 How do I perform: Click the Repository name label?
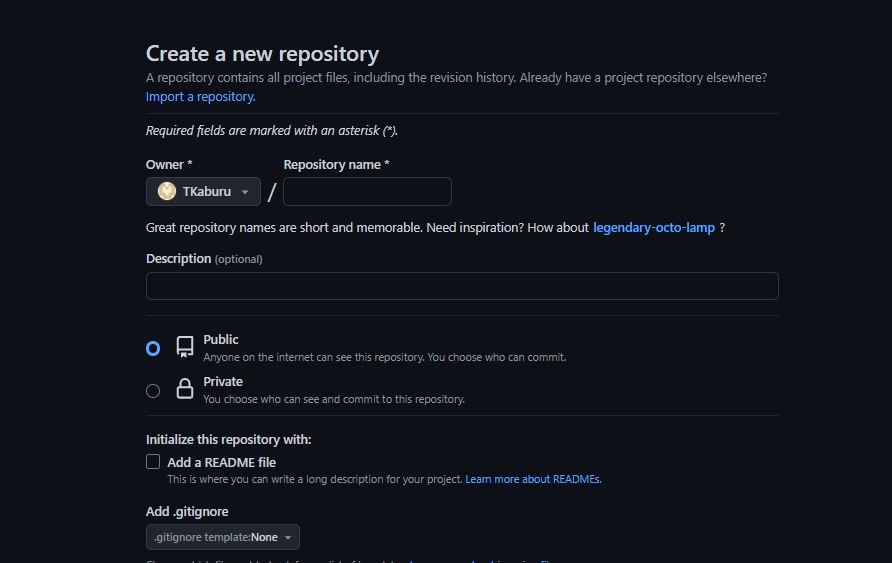[x=336, y=164]
